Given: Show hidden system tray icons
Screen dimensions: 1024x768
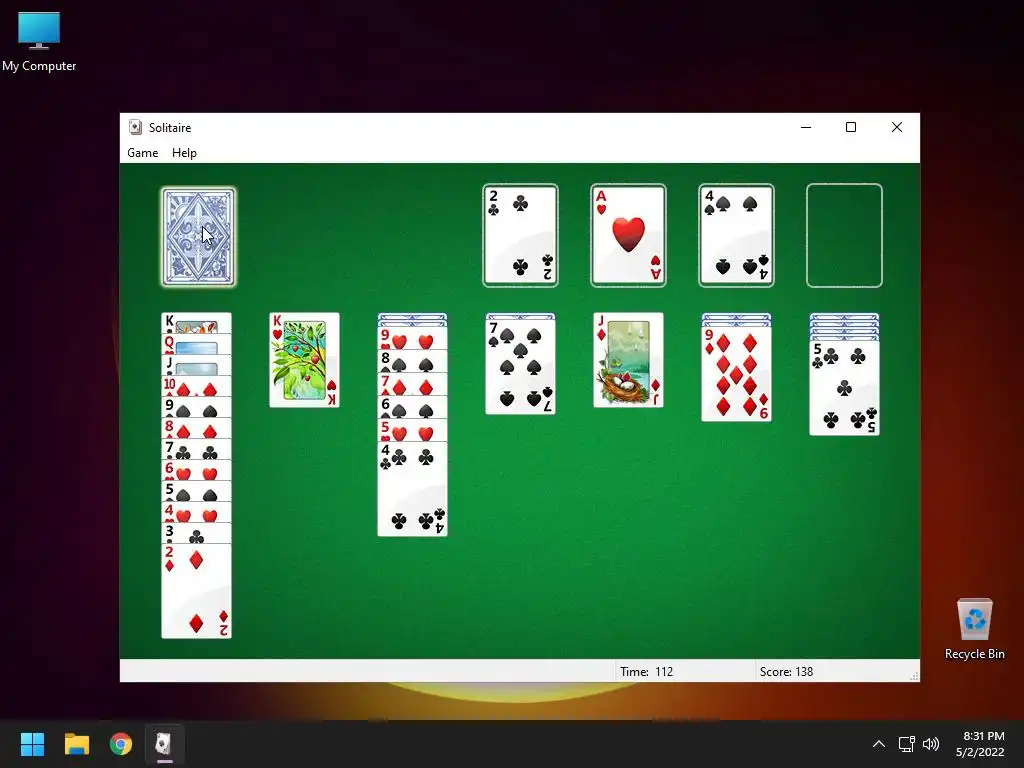Looking at the screenshot, I should (879, 744).
